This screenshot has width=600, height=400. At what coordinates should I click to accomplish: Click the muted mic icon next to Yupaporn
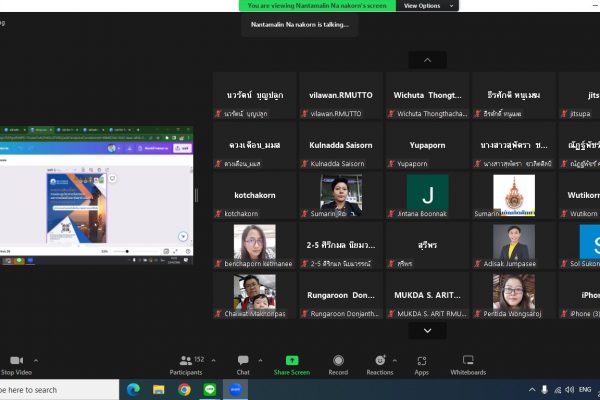(x=391, y=164)
